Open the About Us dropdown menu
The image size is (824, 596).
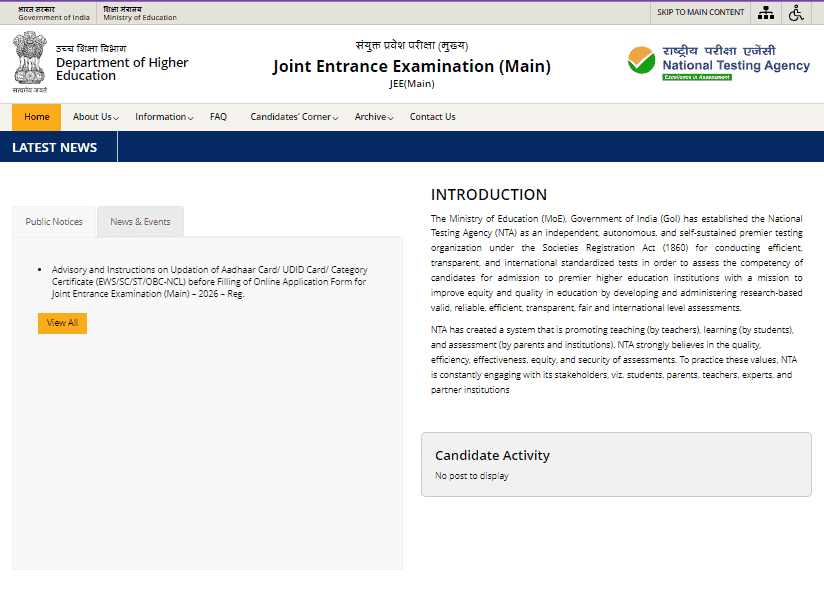pyautogui.click(x=94, y=117)
